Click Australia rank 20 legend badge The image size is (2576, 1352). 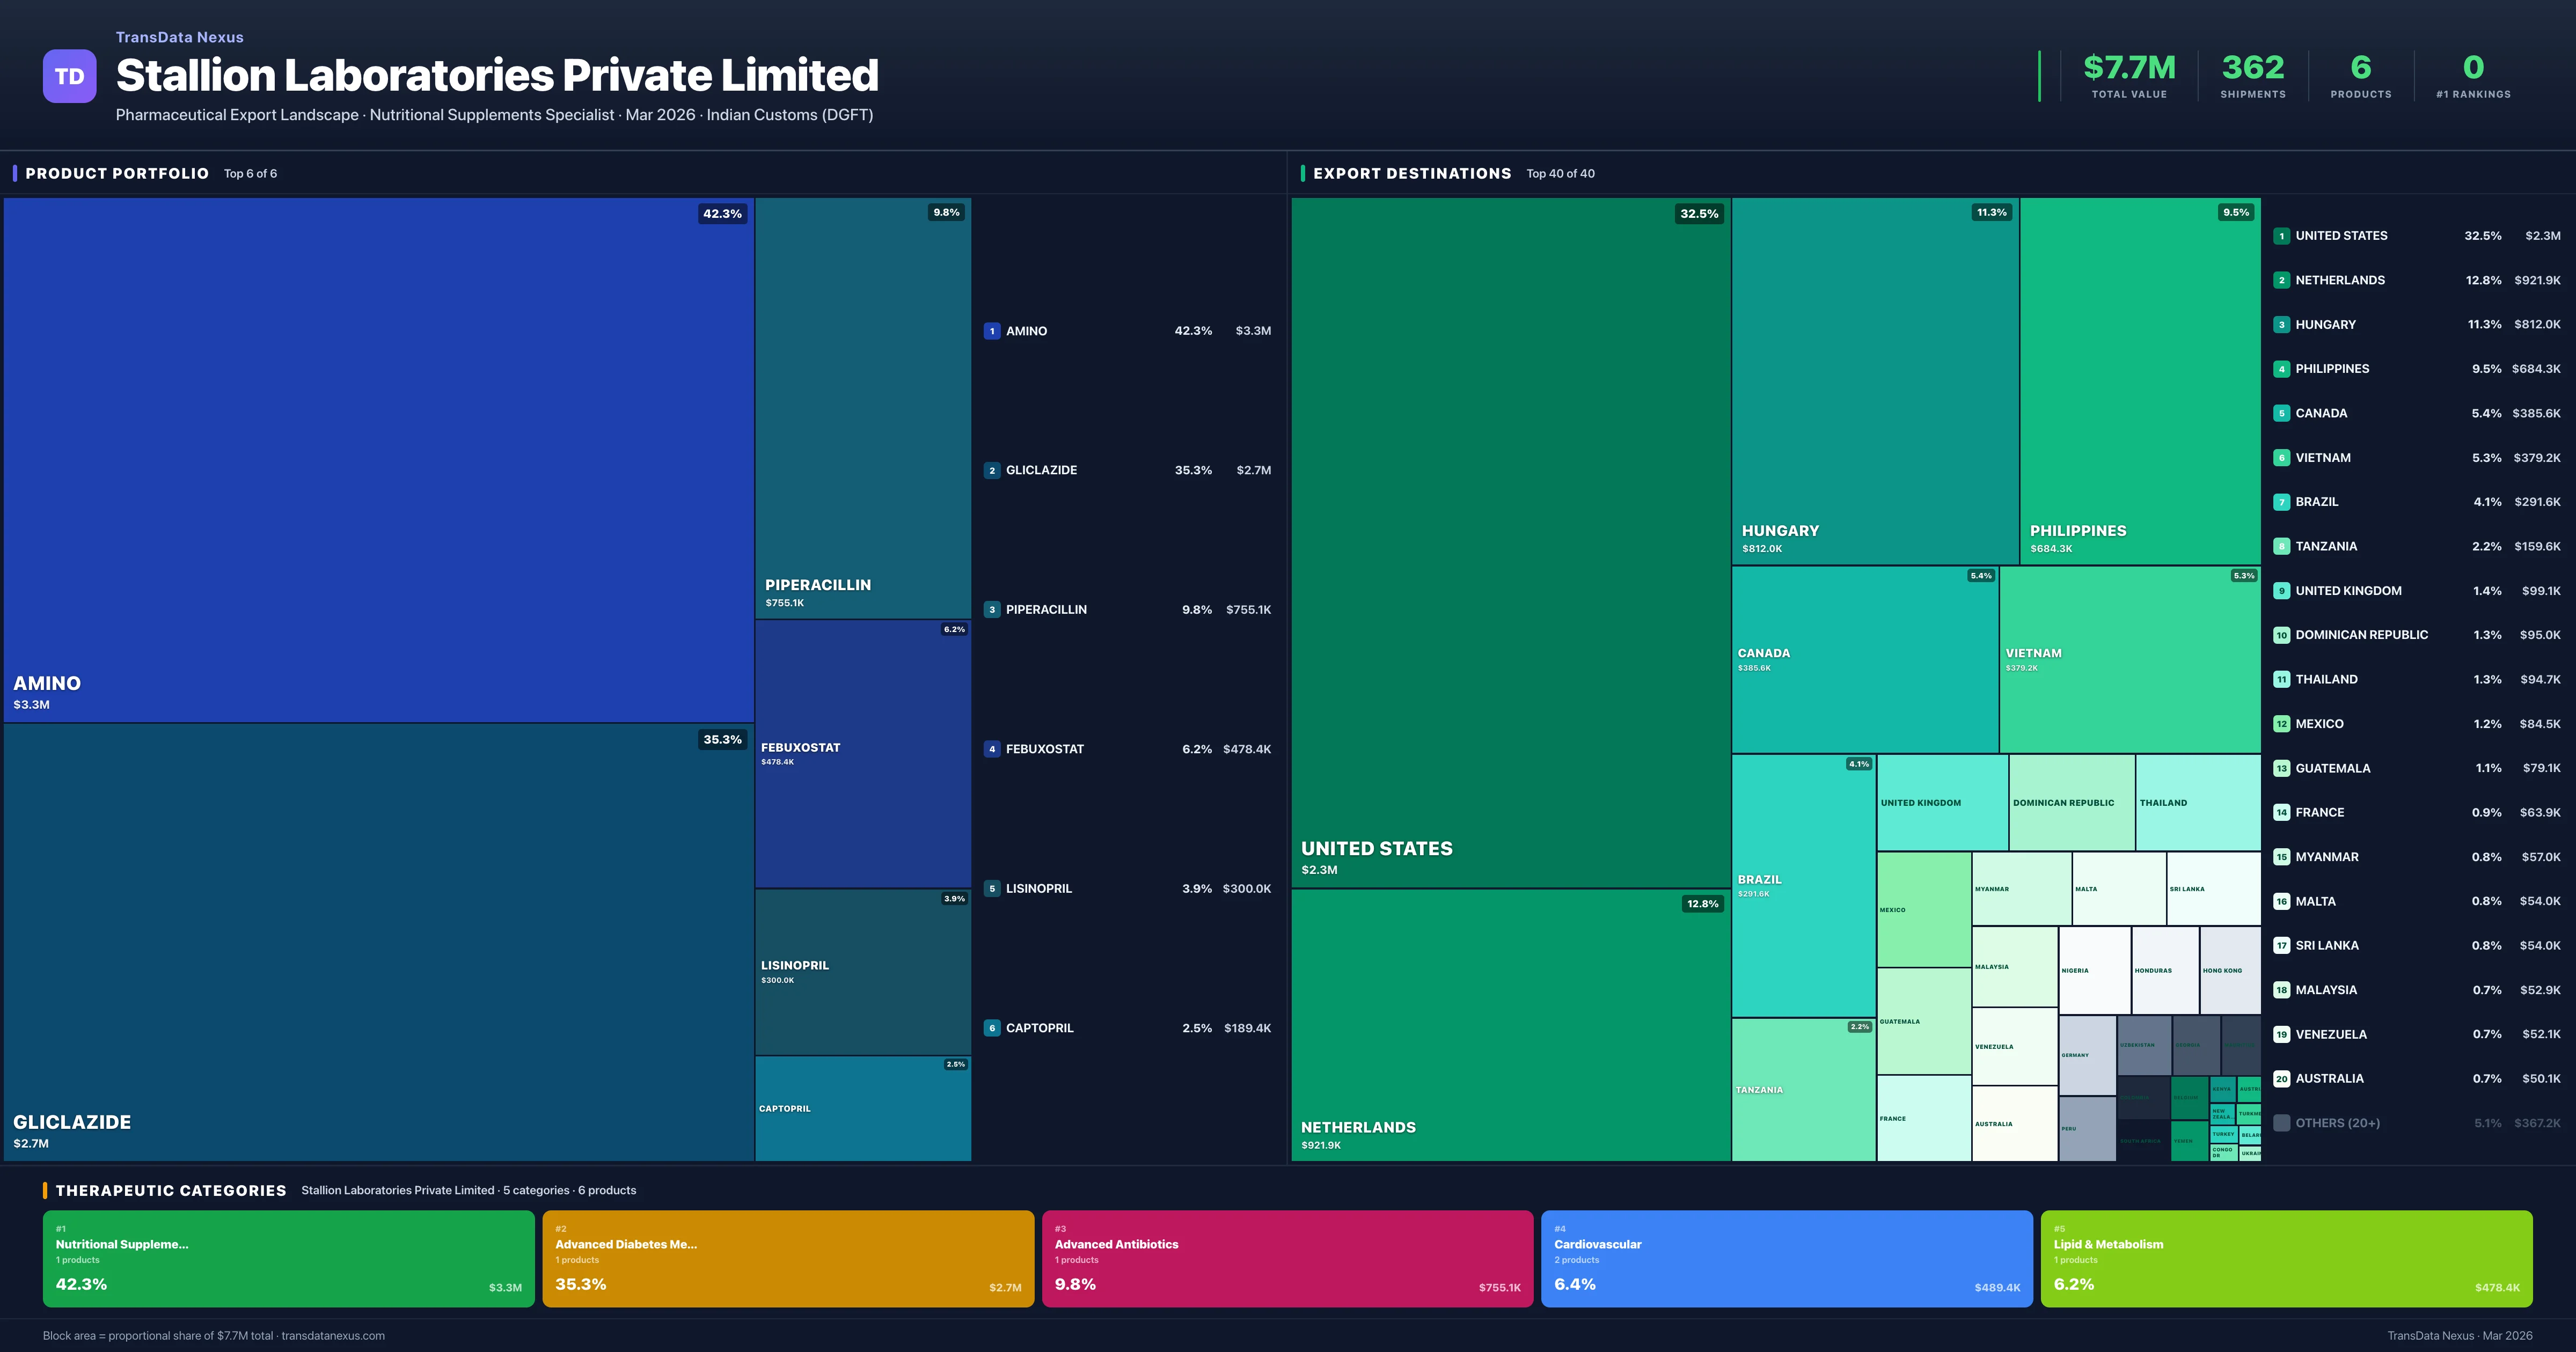(x=2281, y=1079)
